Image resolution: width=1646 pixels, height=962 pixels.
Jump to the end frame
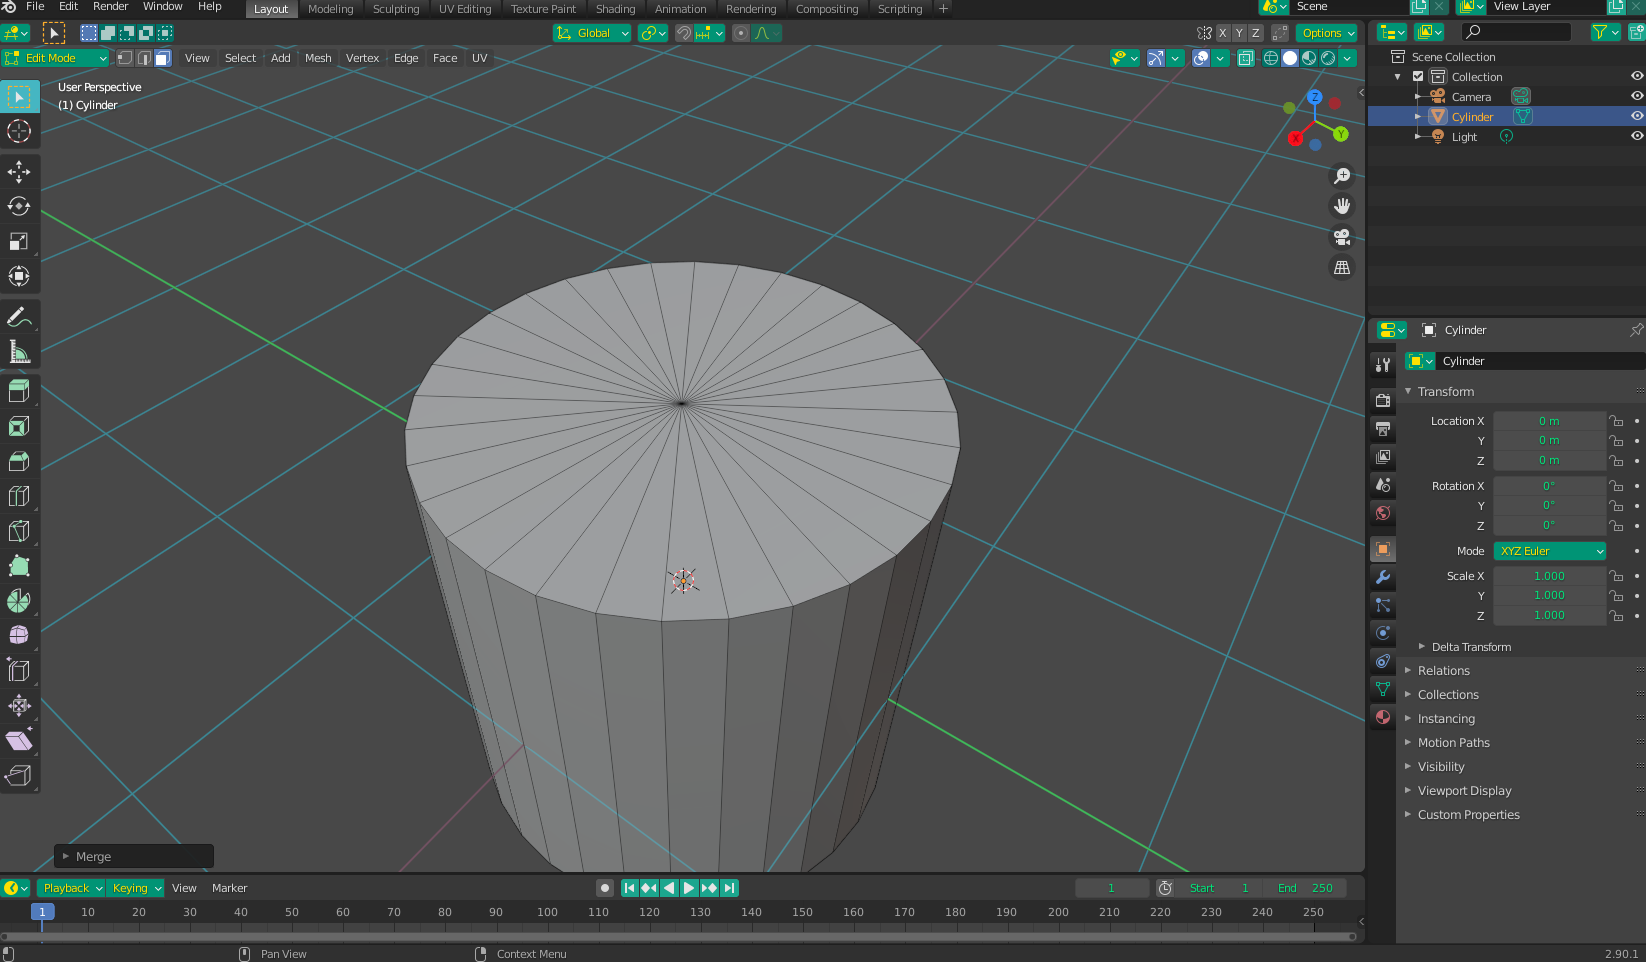[x=730, y=888]
